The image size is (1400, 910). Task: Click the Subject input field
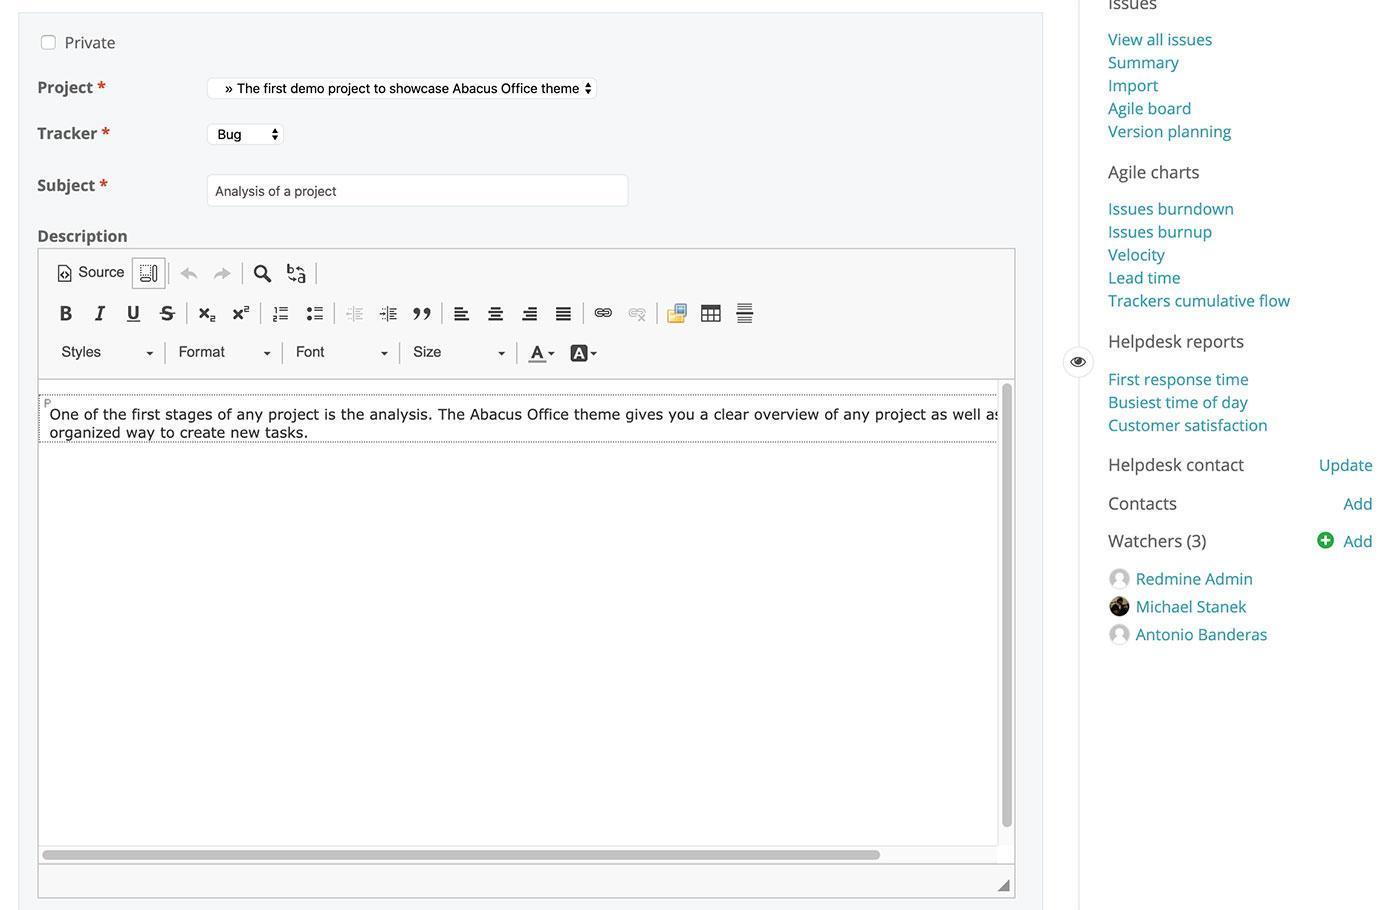tap(417, 191)
